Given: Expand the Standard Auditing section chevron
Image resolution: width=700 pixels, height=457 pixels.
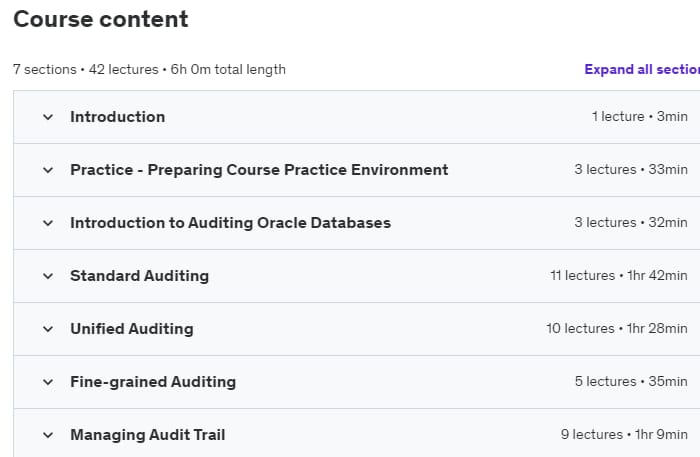Looking at the screenshot, I should (x=48, y=276).
